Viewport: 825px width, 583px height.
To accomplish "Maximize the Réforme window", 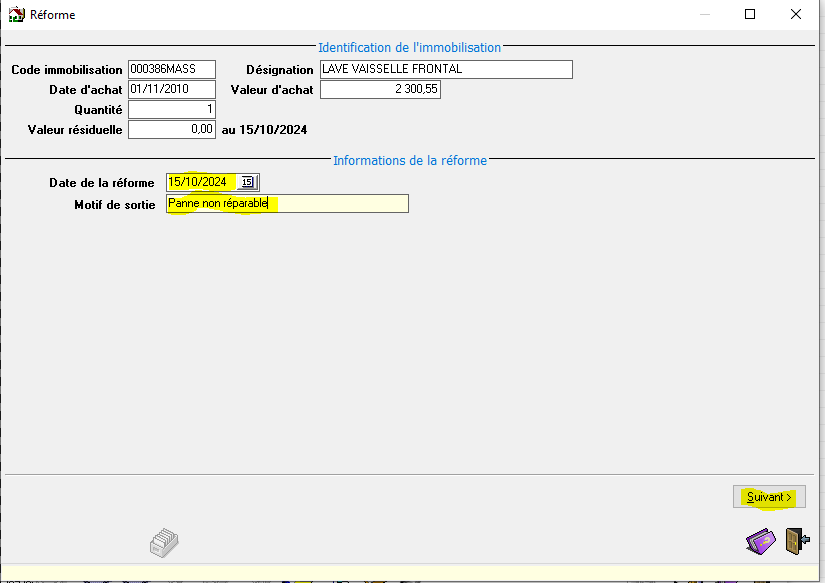I will 750,15.
